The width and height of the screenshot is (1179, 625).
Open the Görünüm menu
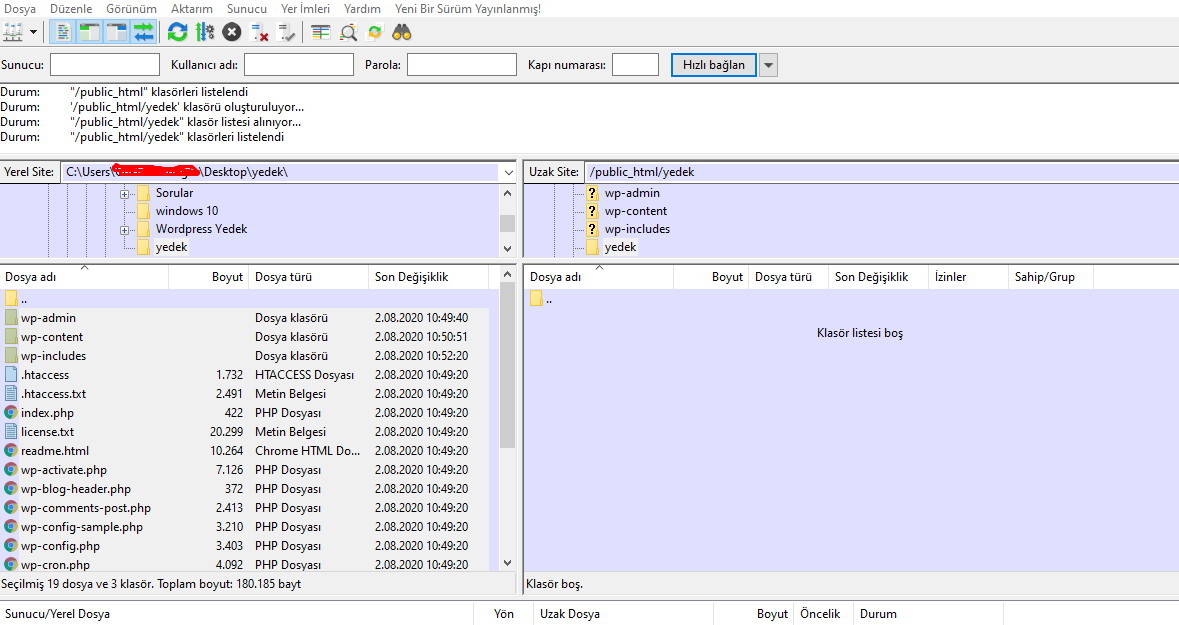point(132,9)
